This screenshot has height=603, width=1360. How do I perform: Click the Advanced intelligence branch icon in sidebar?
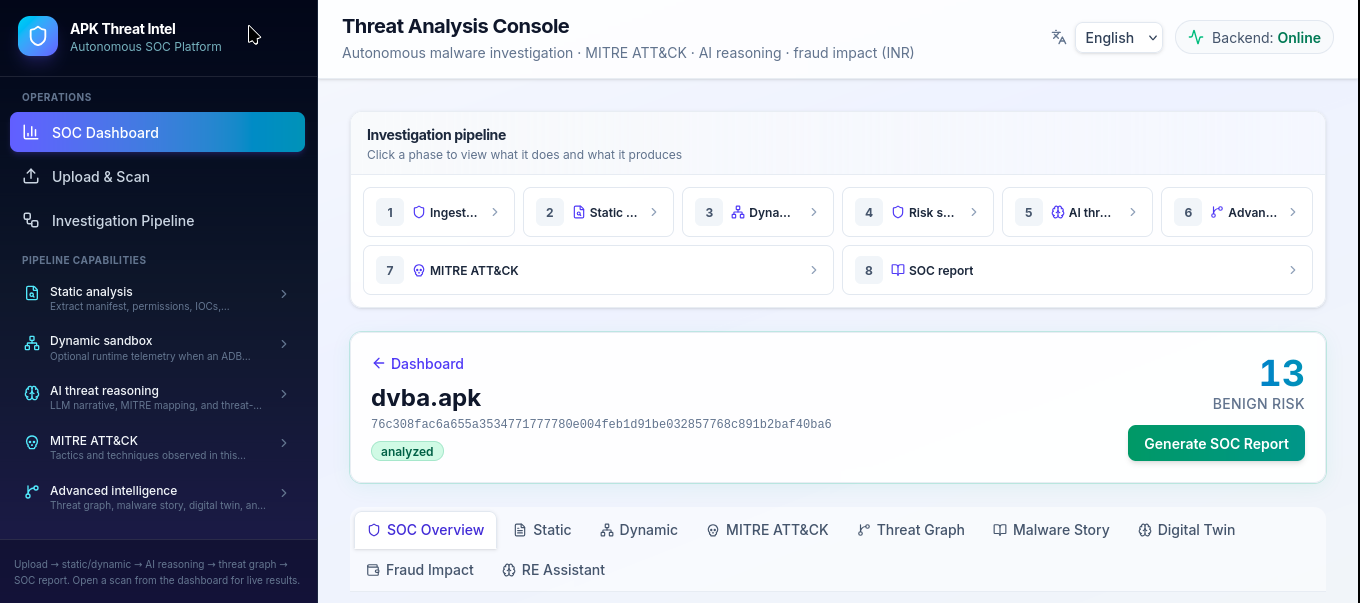(32, 492)
